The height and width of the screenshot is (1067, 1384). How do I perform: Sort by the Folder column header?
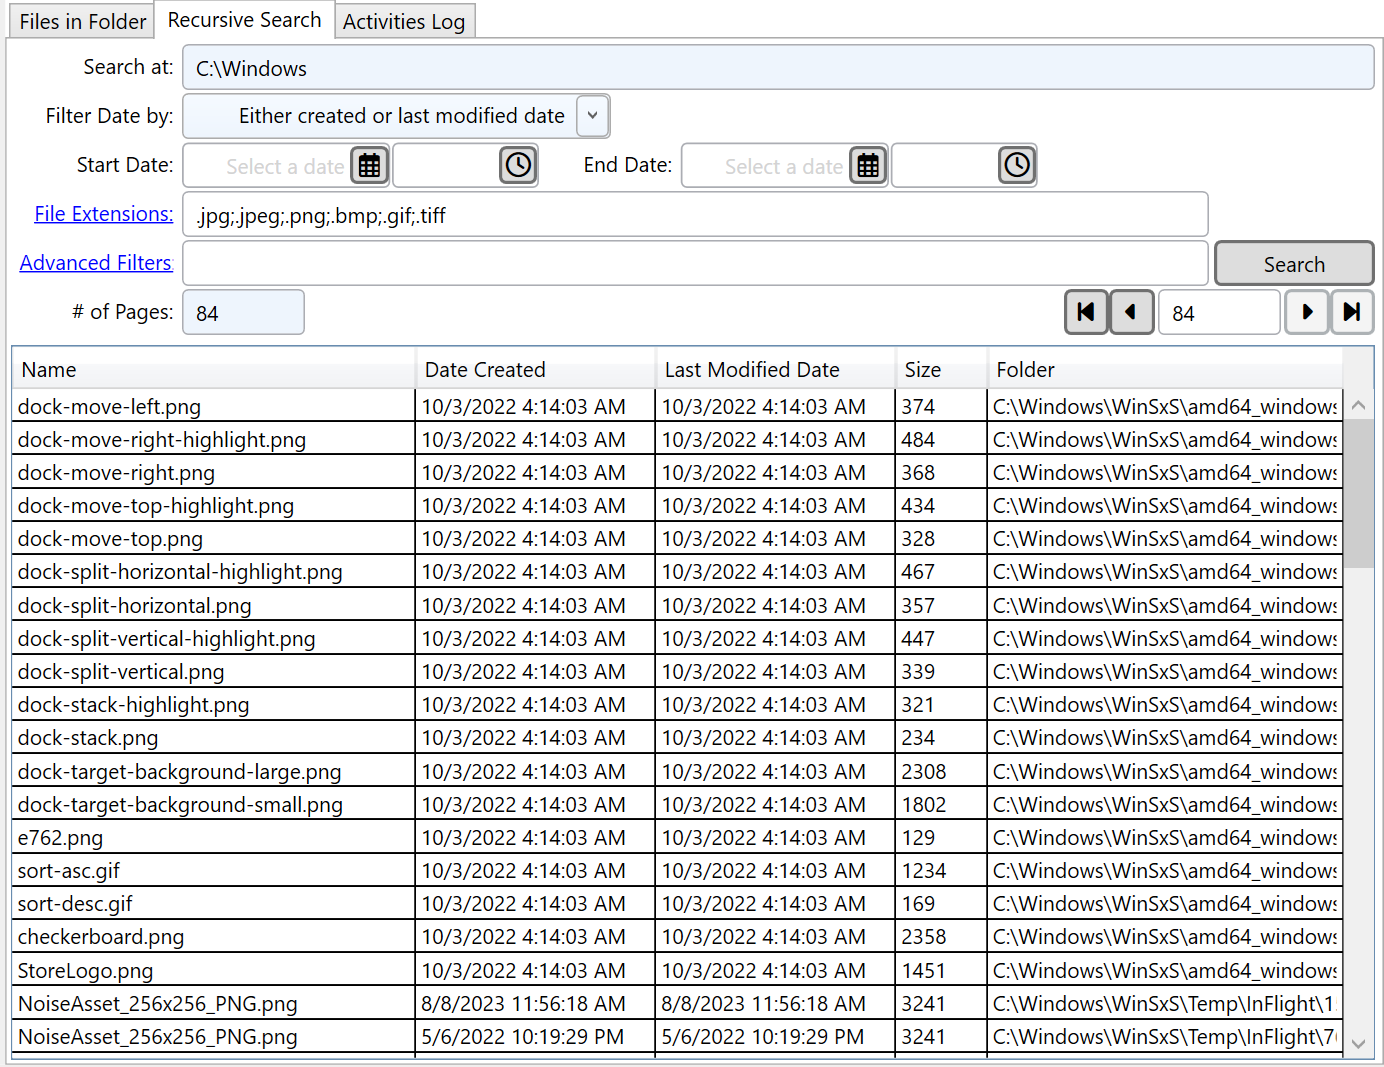click(1165, 369)
